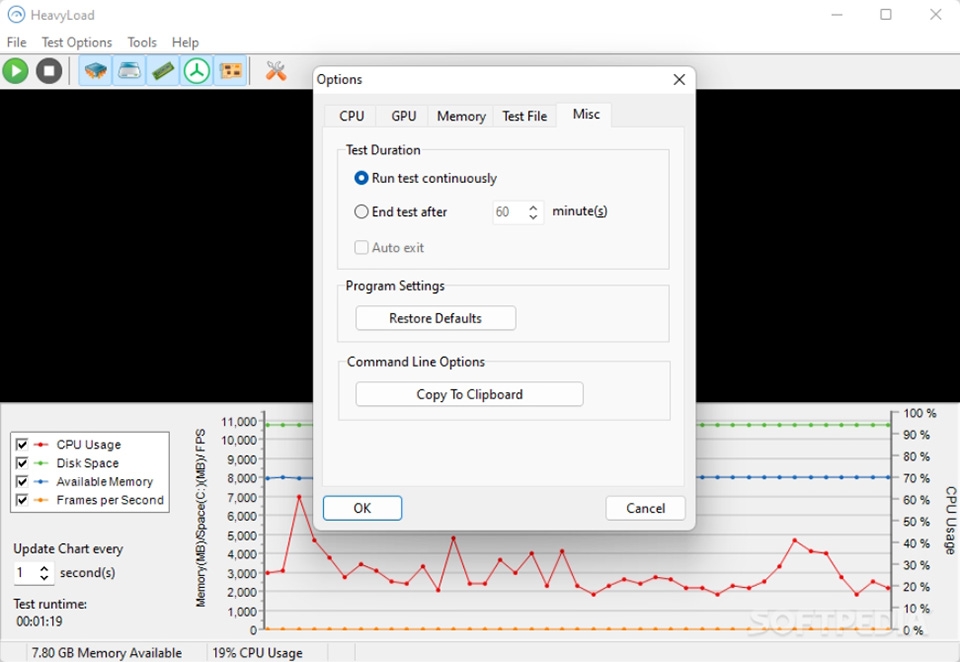Click the minutes field showing 60
This screenshot has height=662, width=960.
[x=509, y=212]
